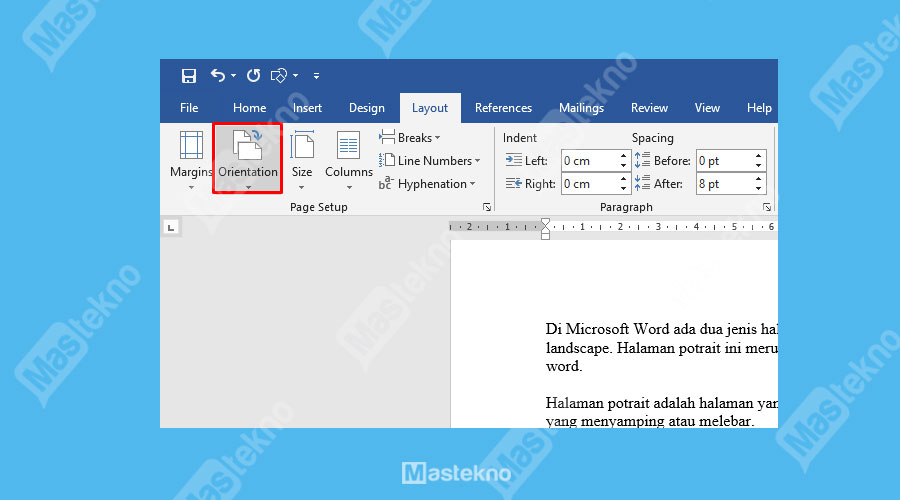Screen dimensions: 900x500
Task: Open the Orientation menu
Action: pyautogui.click(x=248, y=159)
